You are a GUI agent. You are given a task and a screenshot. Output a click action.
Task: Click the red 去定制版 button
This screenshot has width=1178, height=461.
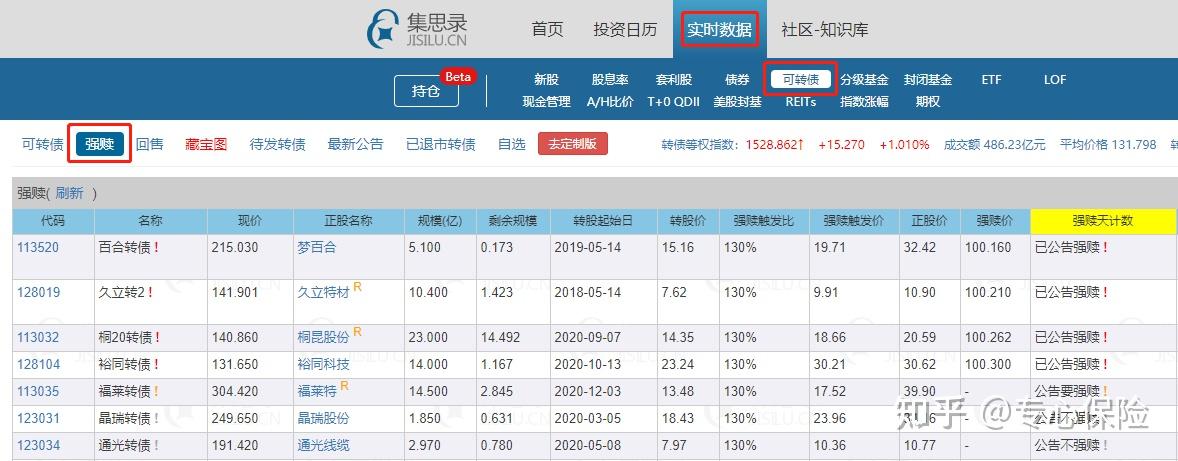(x=572, y=143)
